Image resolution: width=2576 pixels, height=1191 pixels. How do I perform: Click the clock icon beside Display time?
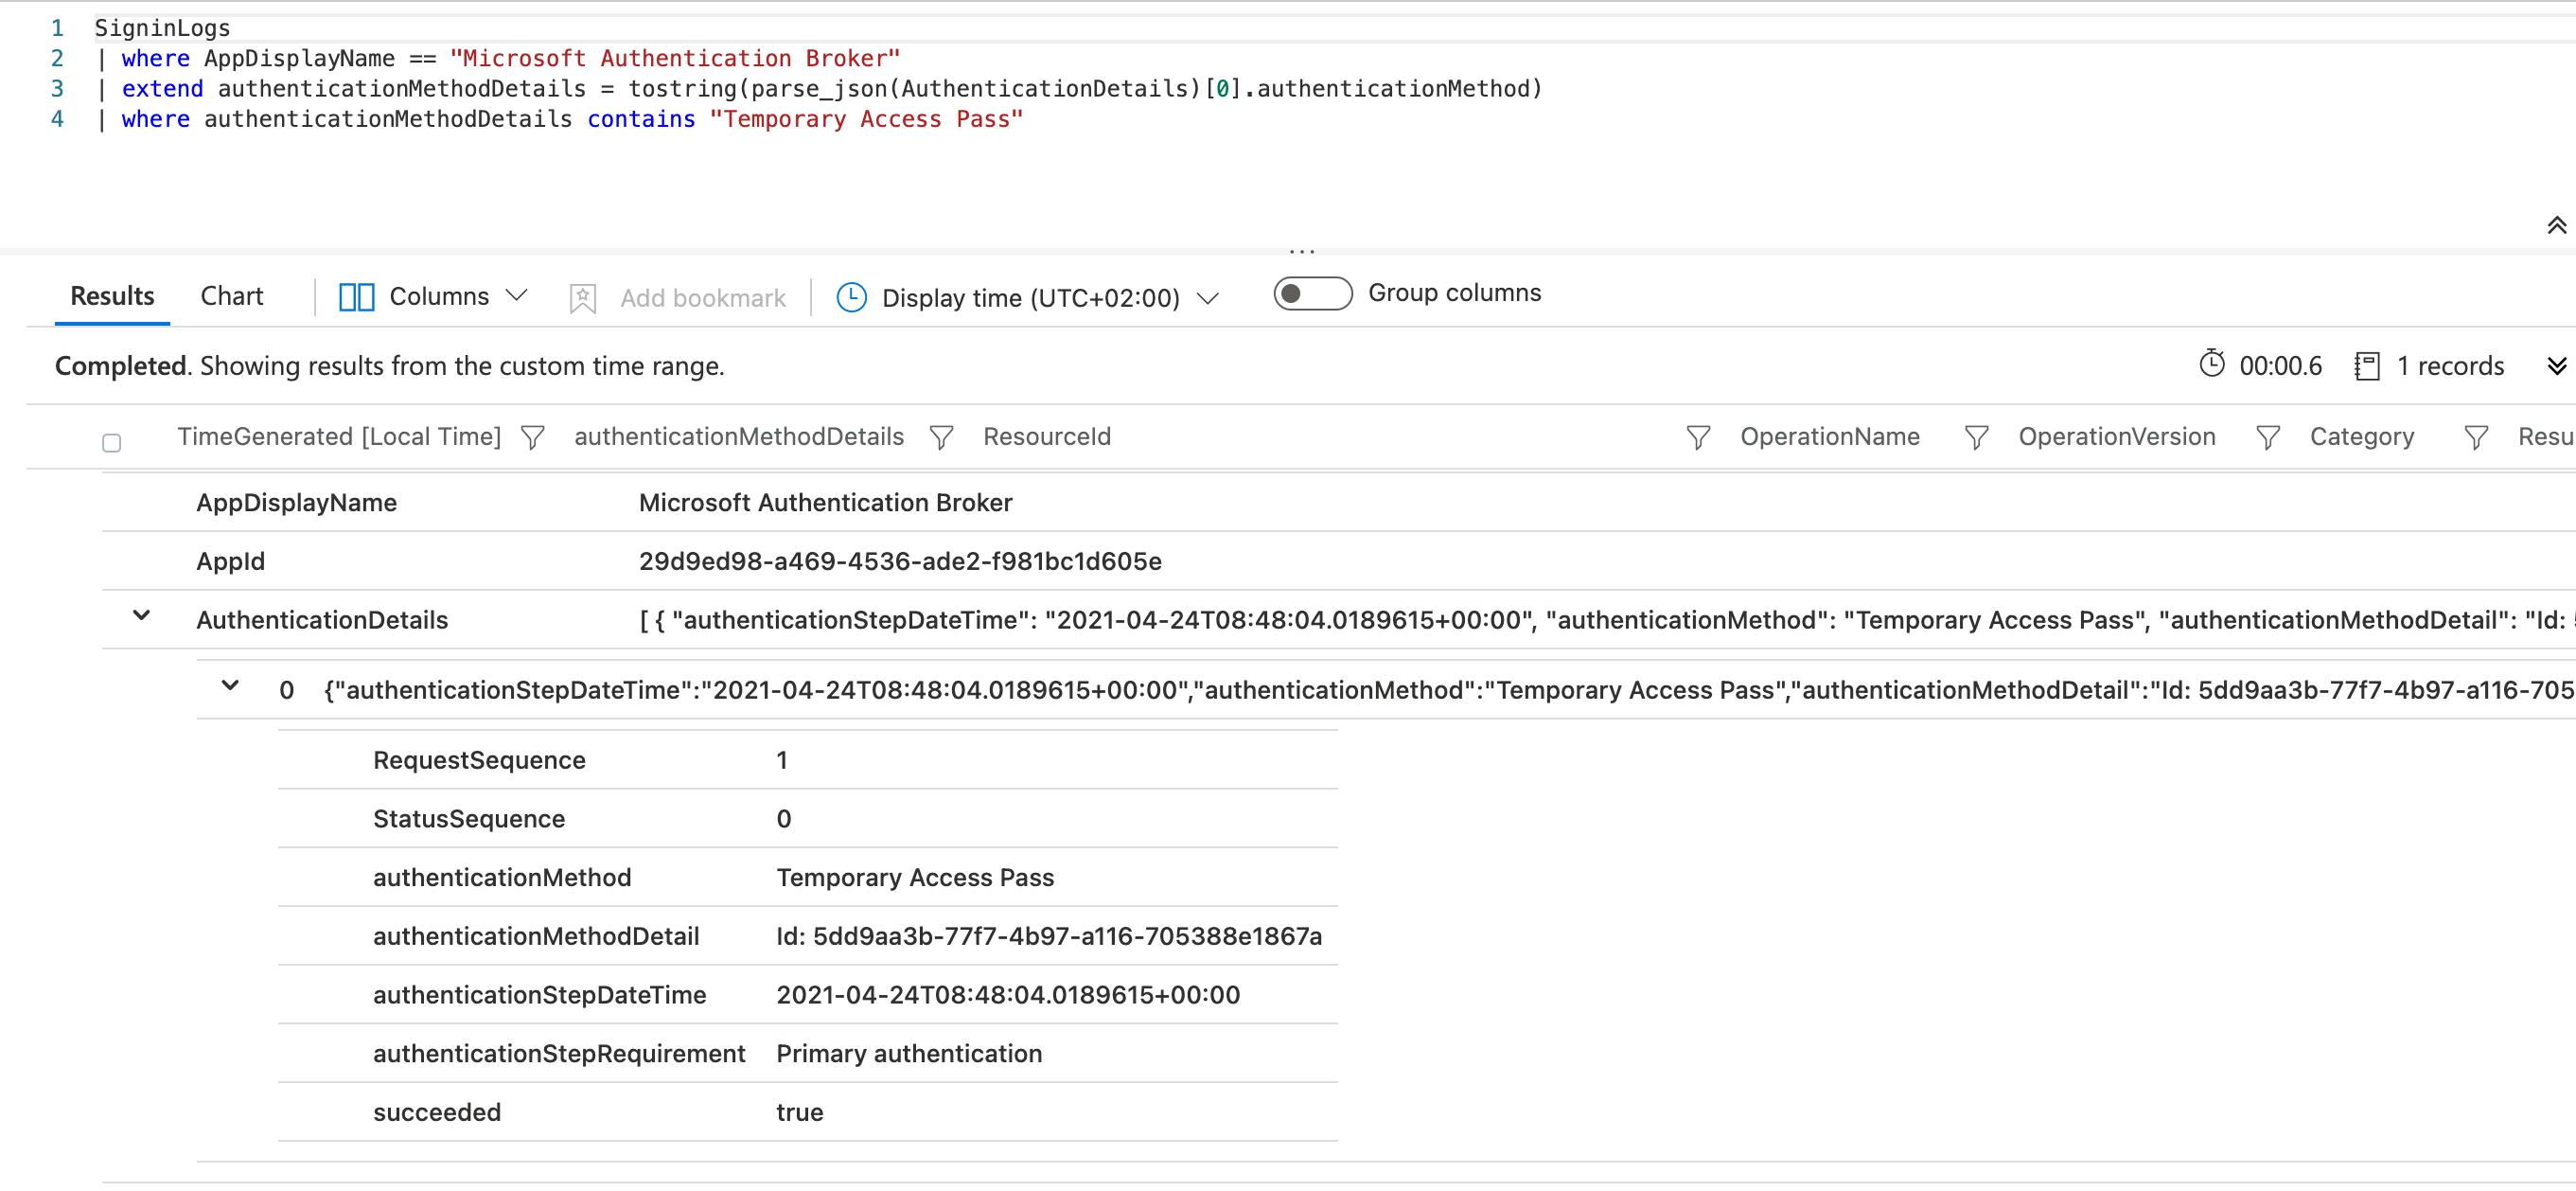coord(851,297)
